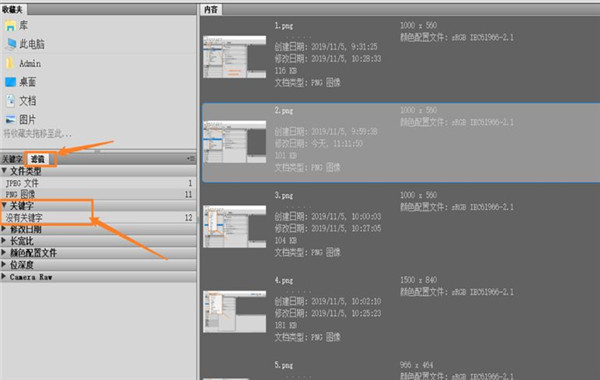
Task: Select the 1.png thumbnail
Action: tap(235, 57)
